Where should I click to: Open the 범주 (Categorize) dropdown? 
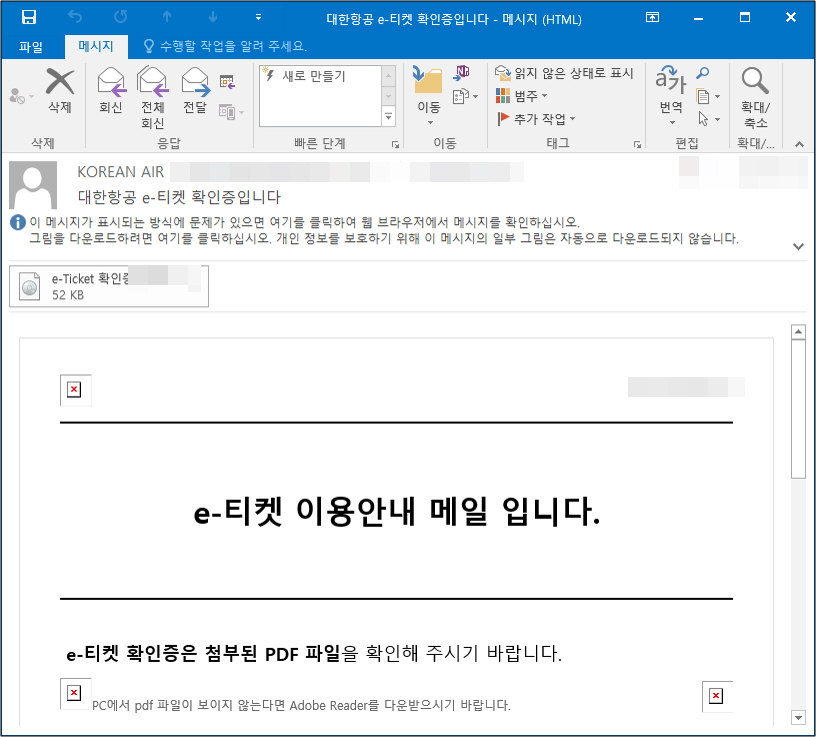click(x=521, y=96)
